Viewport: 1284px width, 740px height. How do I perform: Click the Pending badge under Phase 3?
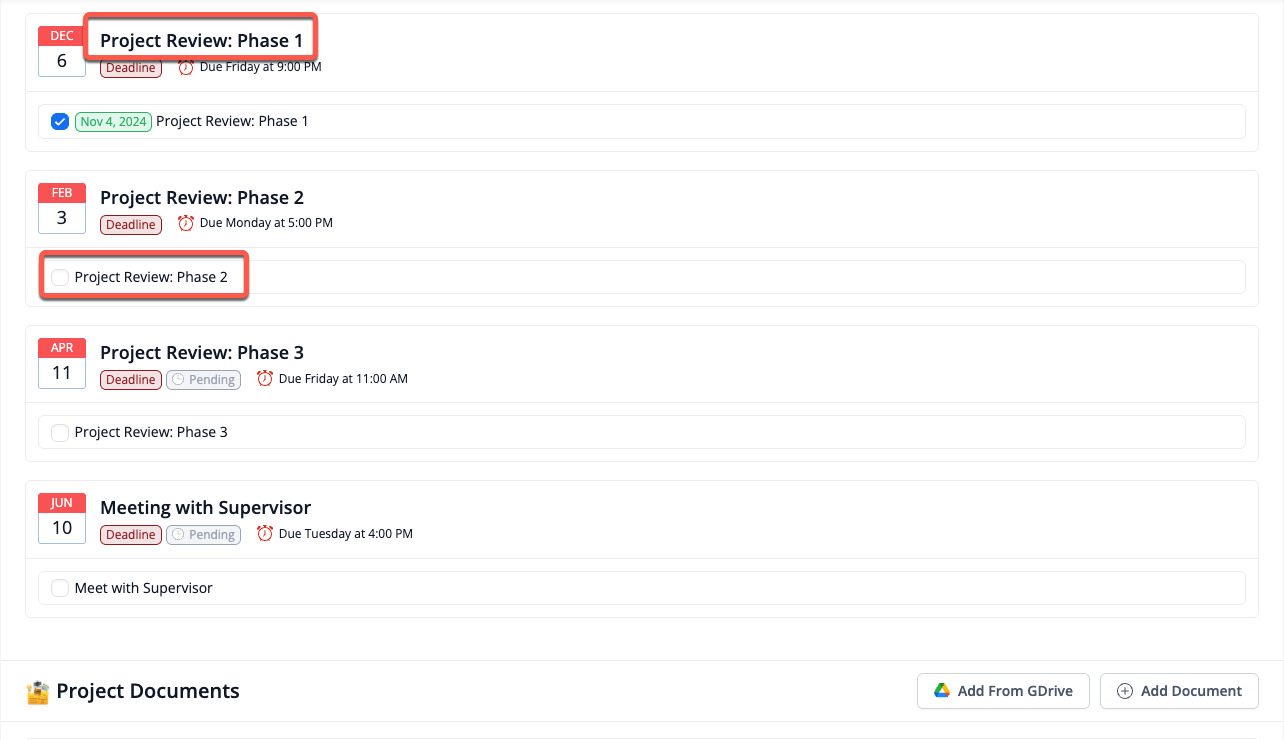coord(203,380)
